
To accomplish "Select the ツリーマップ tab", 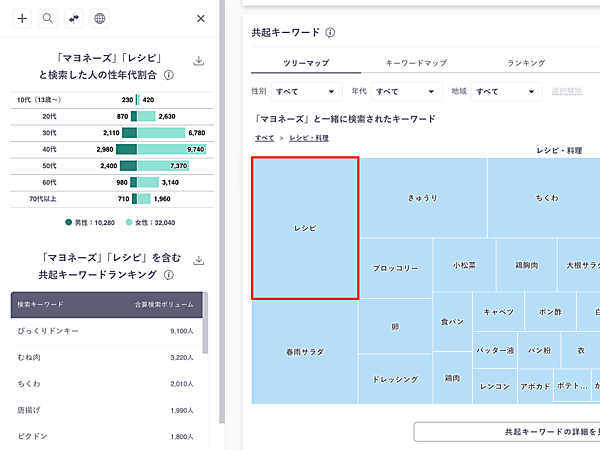I will 306,62.
